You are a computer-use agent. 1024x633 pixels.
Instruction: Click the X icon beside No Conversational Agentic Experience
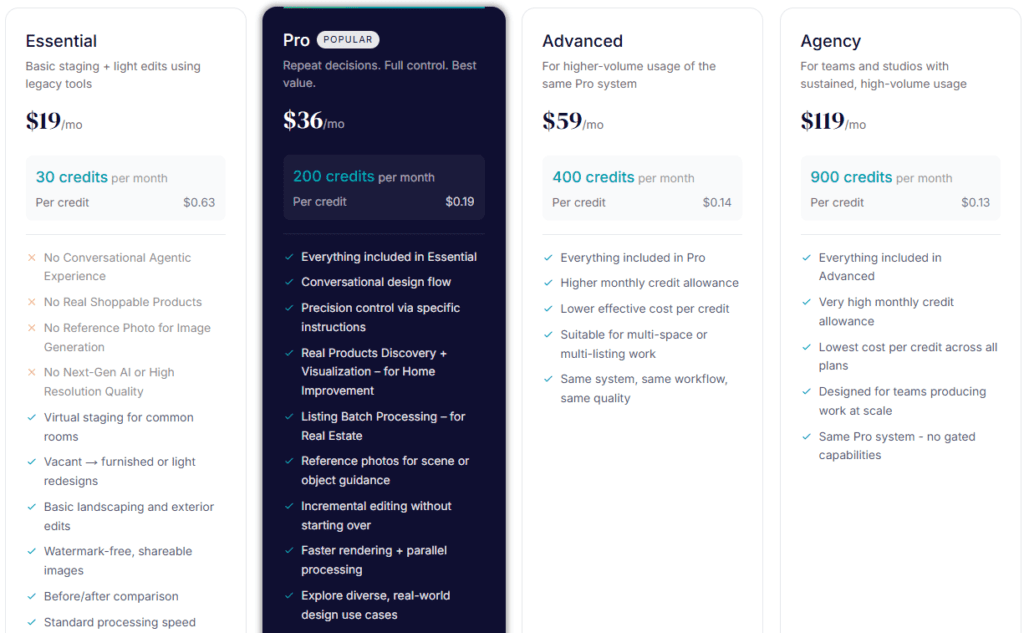(x=31, y=257)
